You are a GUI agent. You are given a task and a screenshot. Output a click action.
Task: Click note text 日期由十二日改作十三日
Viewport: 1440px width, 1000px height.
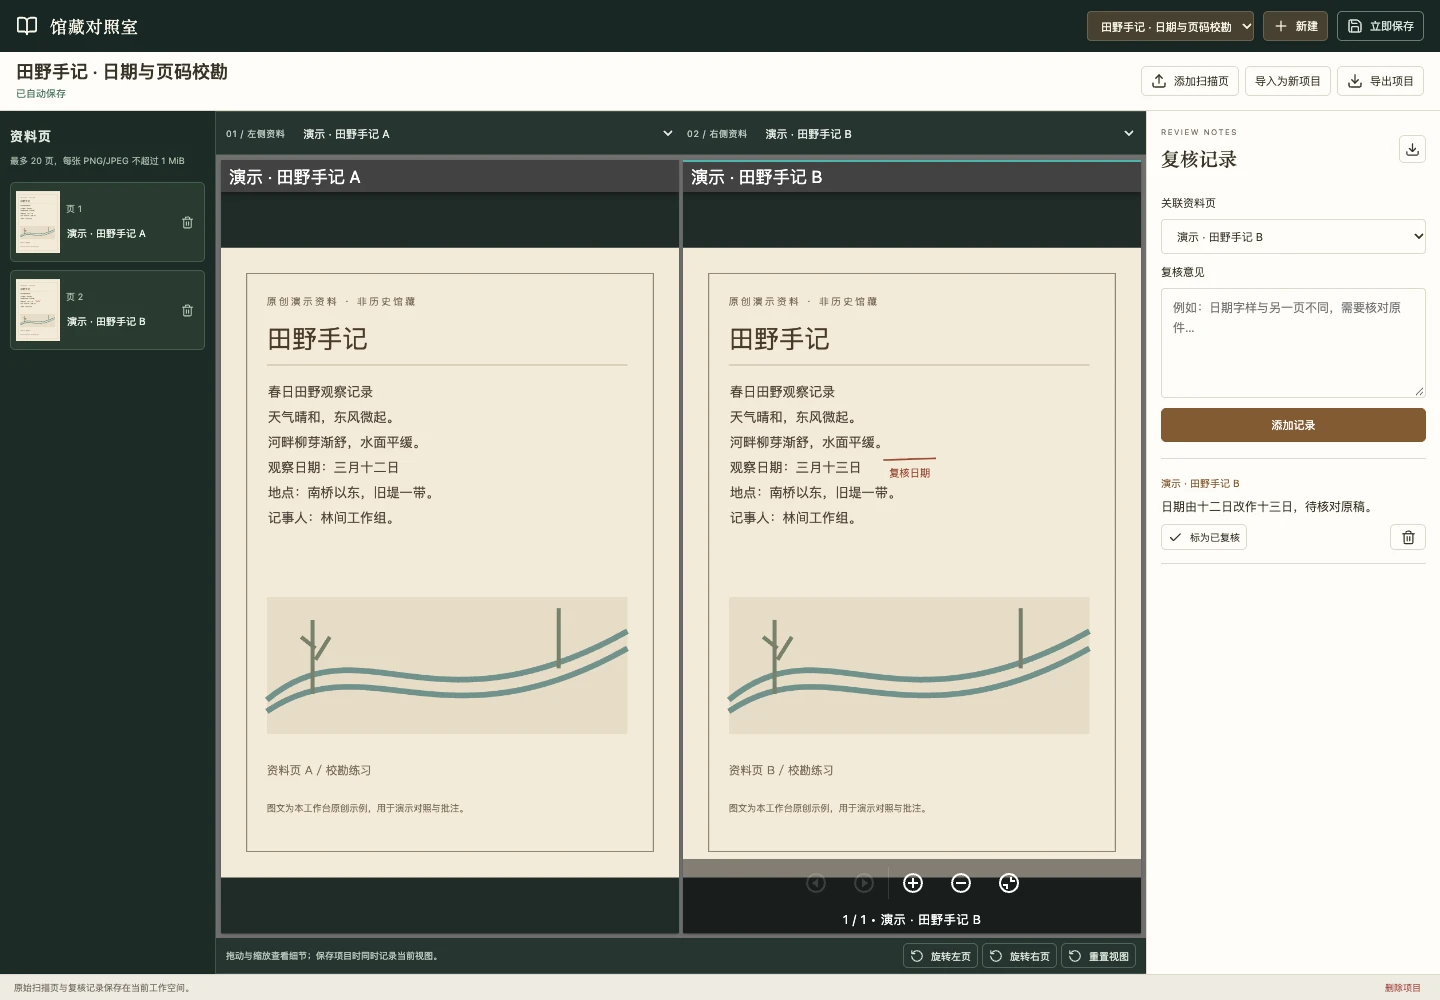[x=1268, y=507]
